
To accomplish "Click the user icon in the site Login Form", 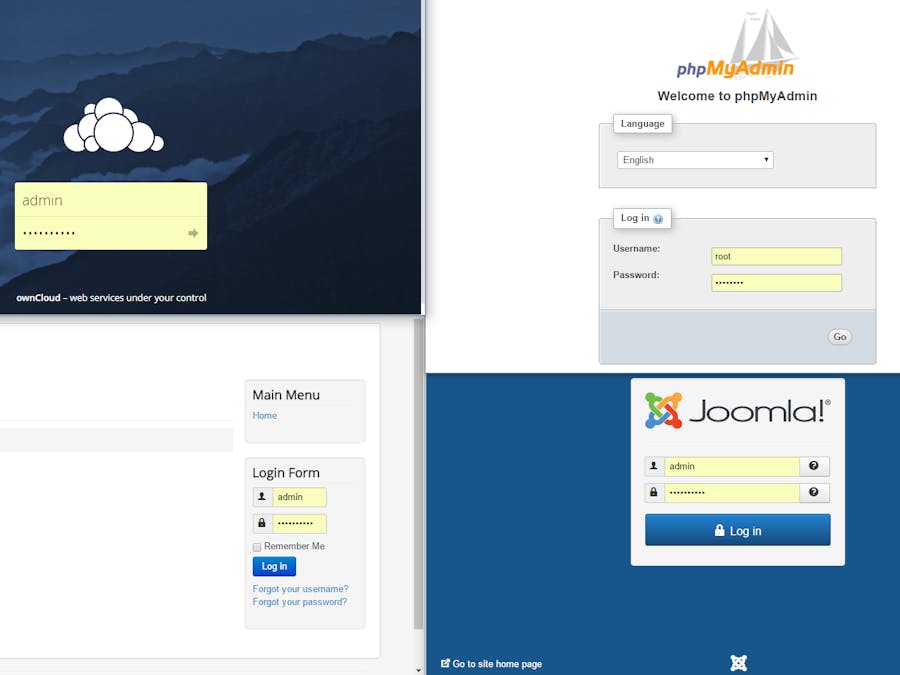I will point(261,497).
